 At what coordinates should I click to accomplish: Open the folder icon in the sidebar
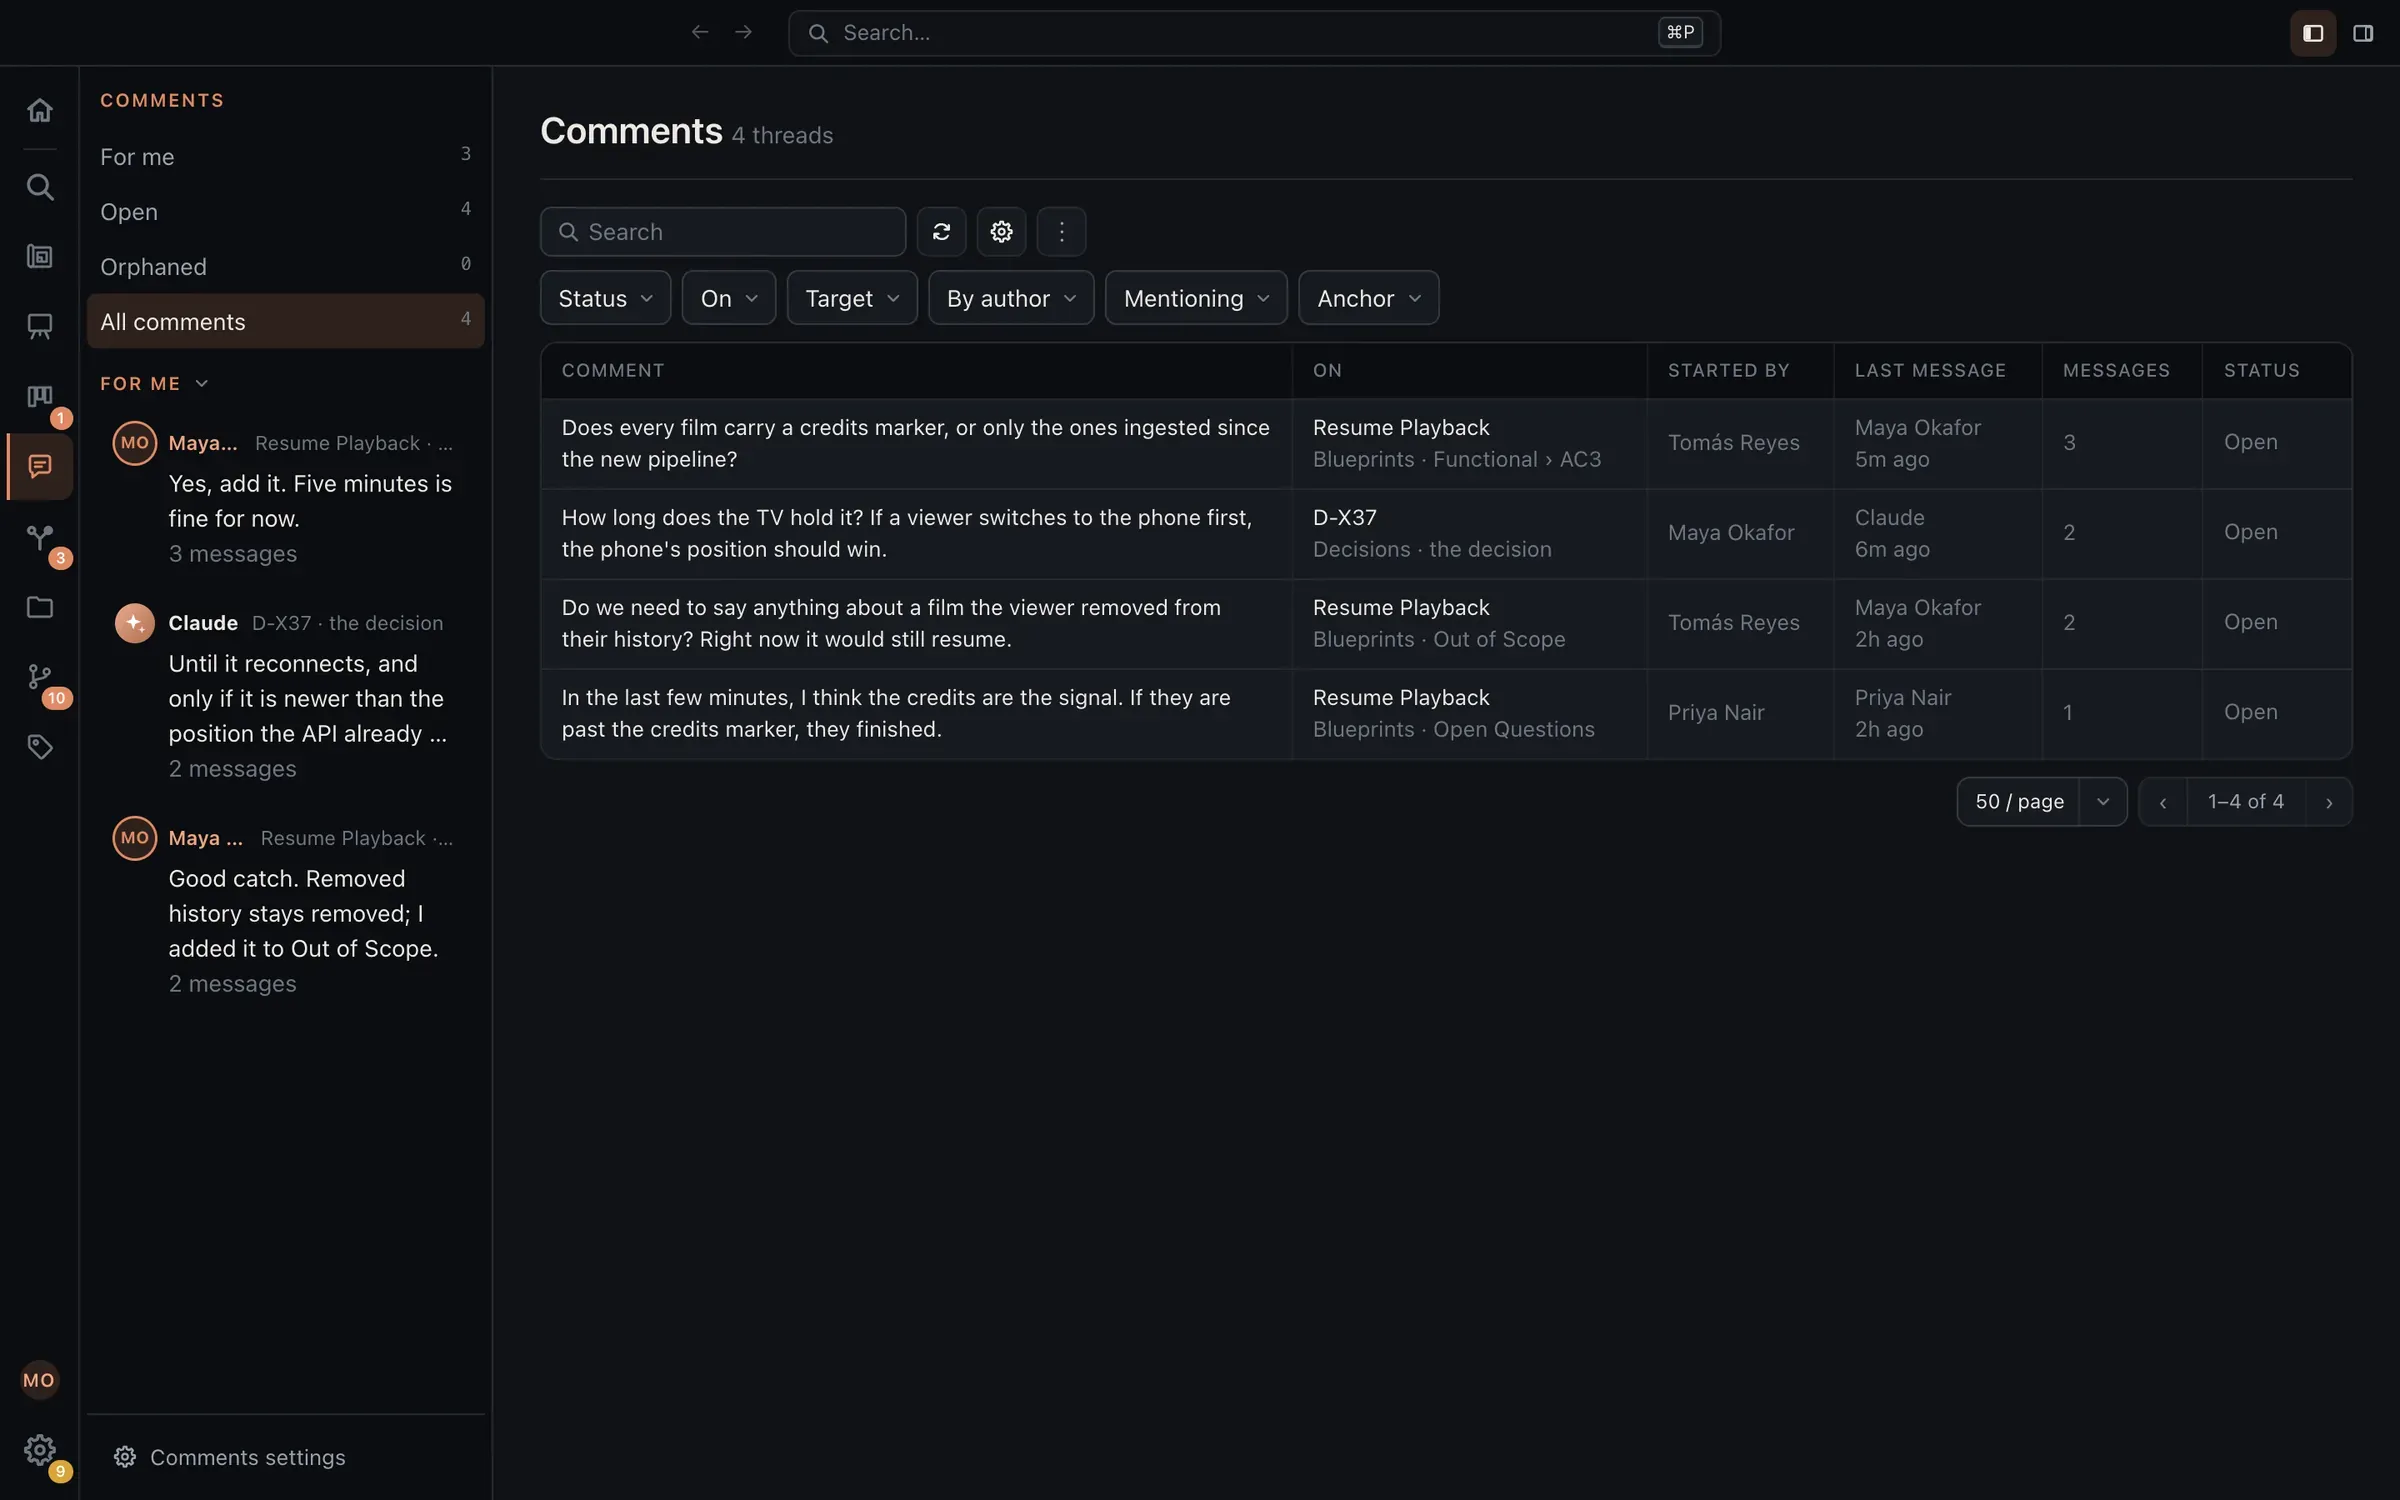39,607
